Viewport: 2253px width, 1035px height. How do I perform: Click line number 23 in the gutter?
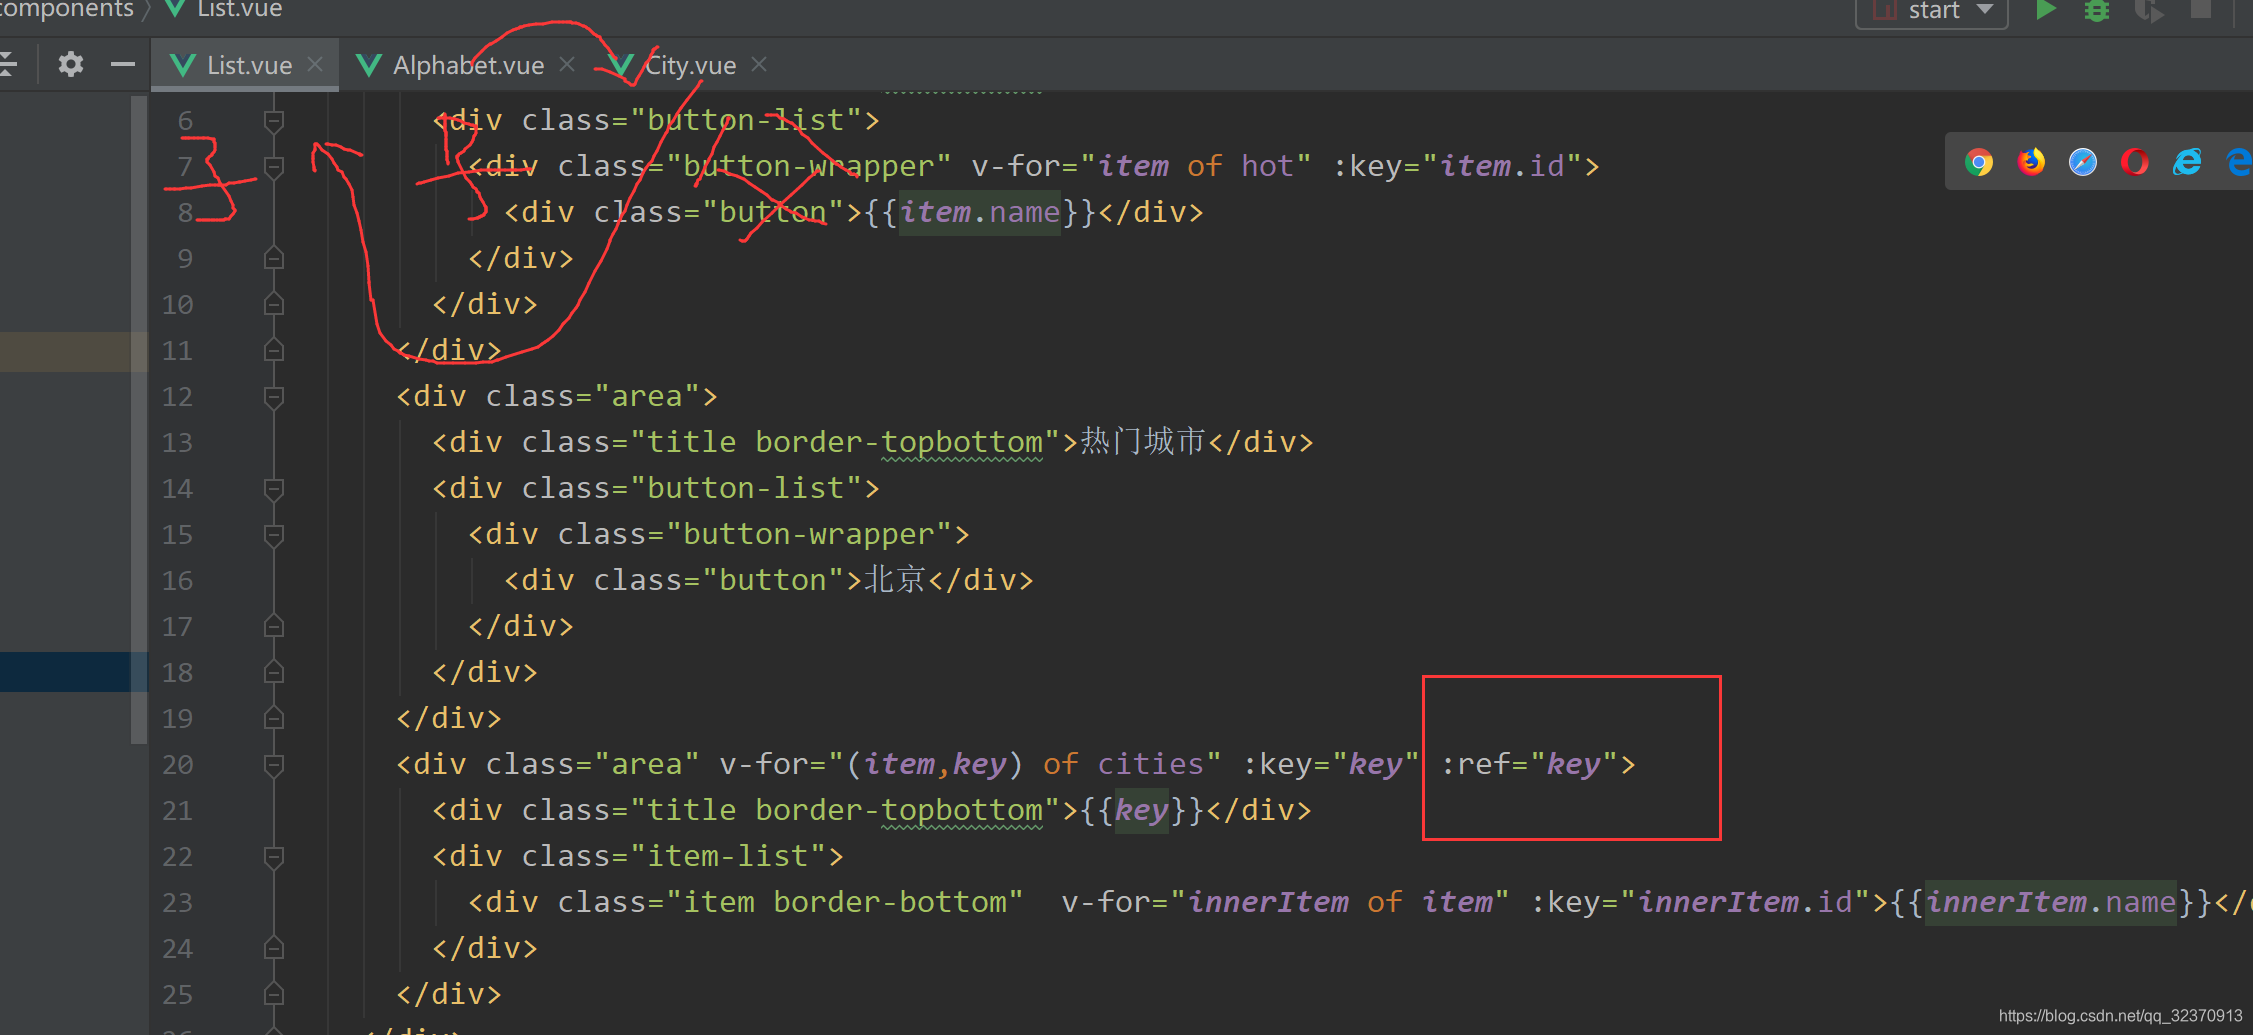[177, 903]
